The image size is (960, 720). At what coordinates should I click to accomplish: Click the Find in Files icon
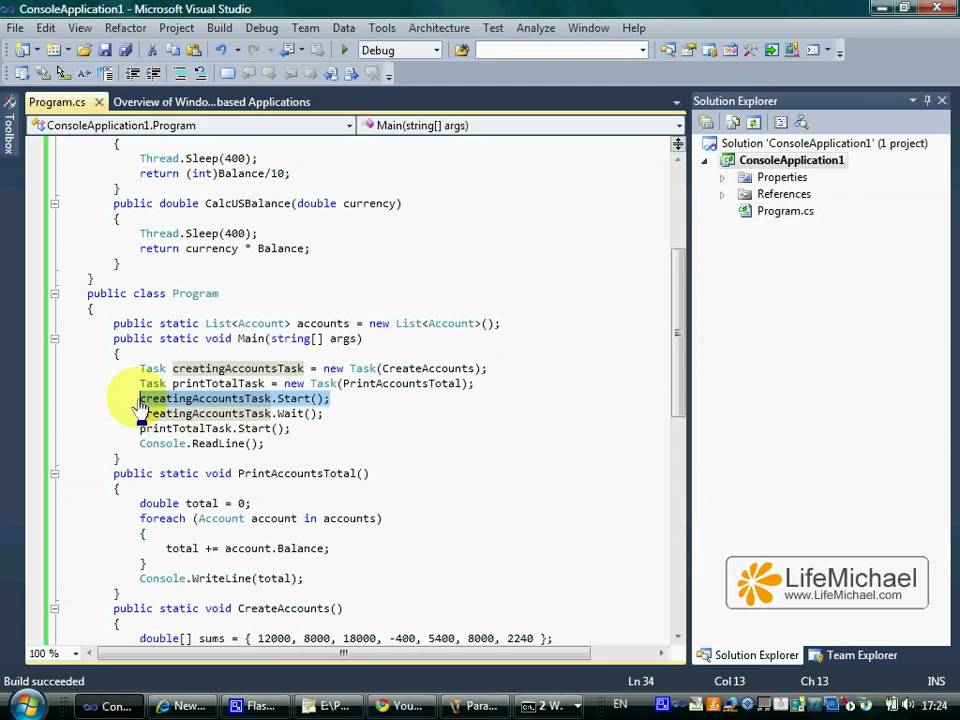[x=462, y=50]
